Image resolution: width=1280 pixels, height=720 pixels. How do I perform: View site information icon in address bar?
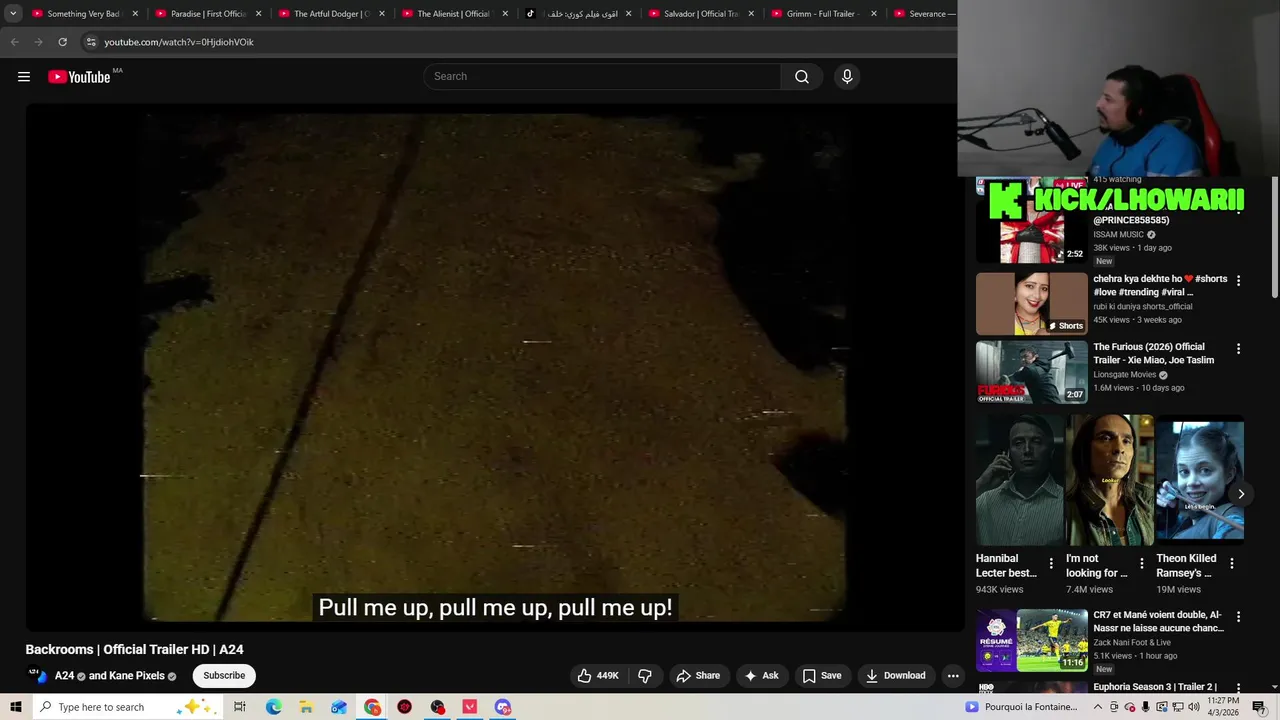91,42
